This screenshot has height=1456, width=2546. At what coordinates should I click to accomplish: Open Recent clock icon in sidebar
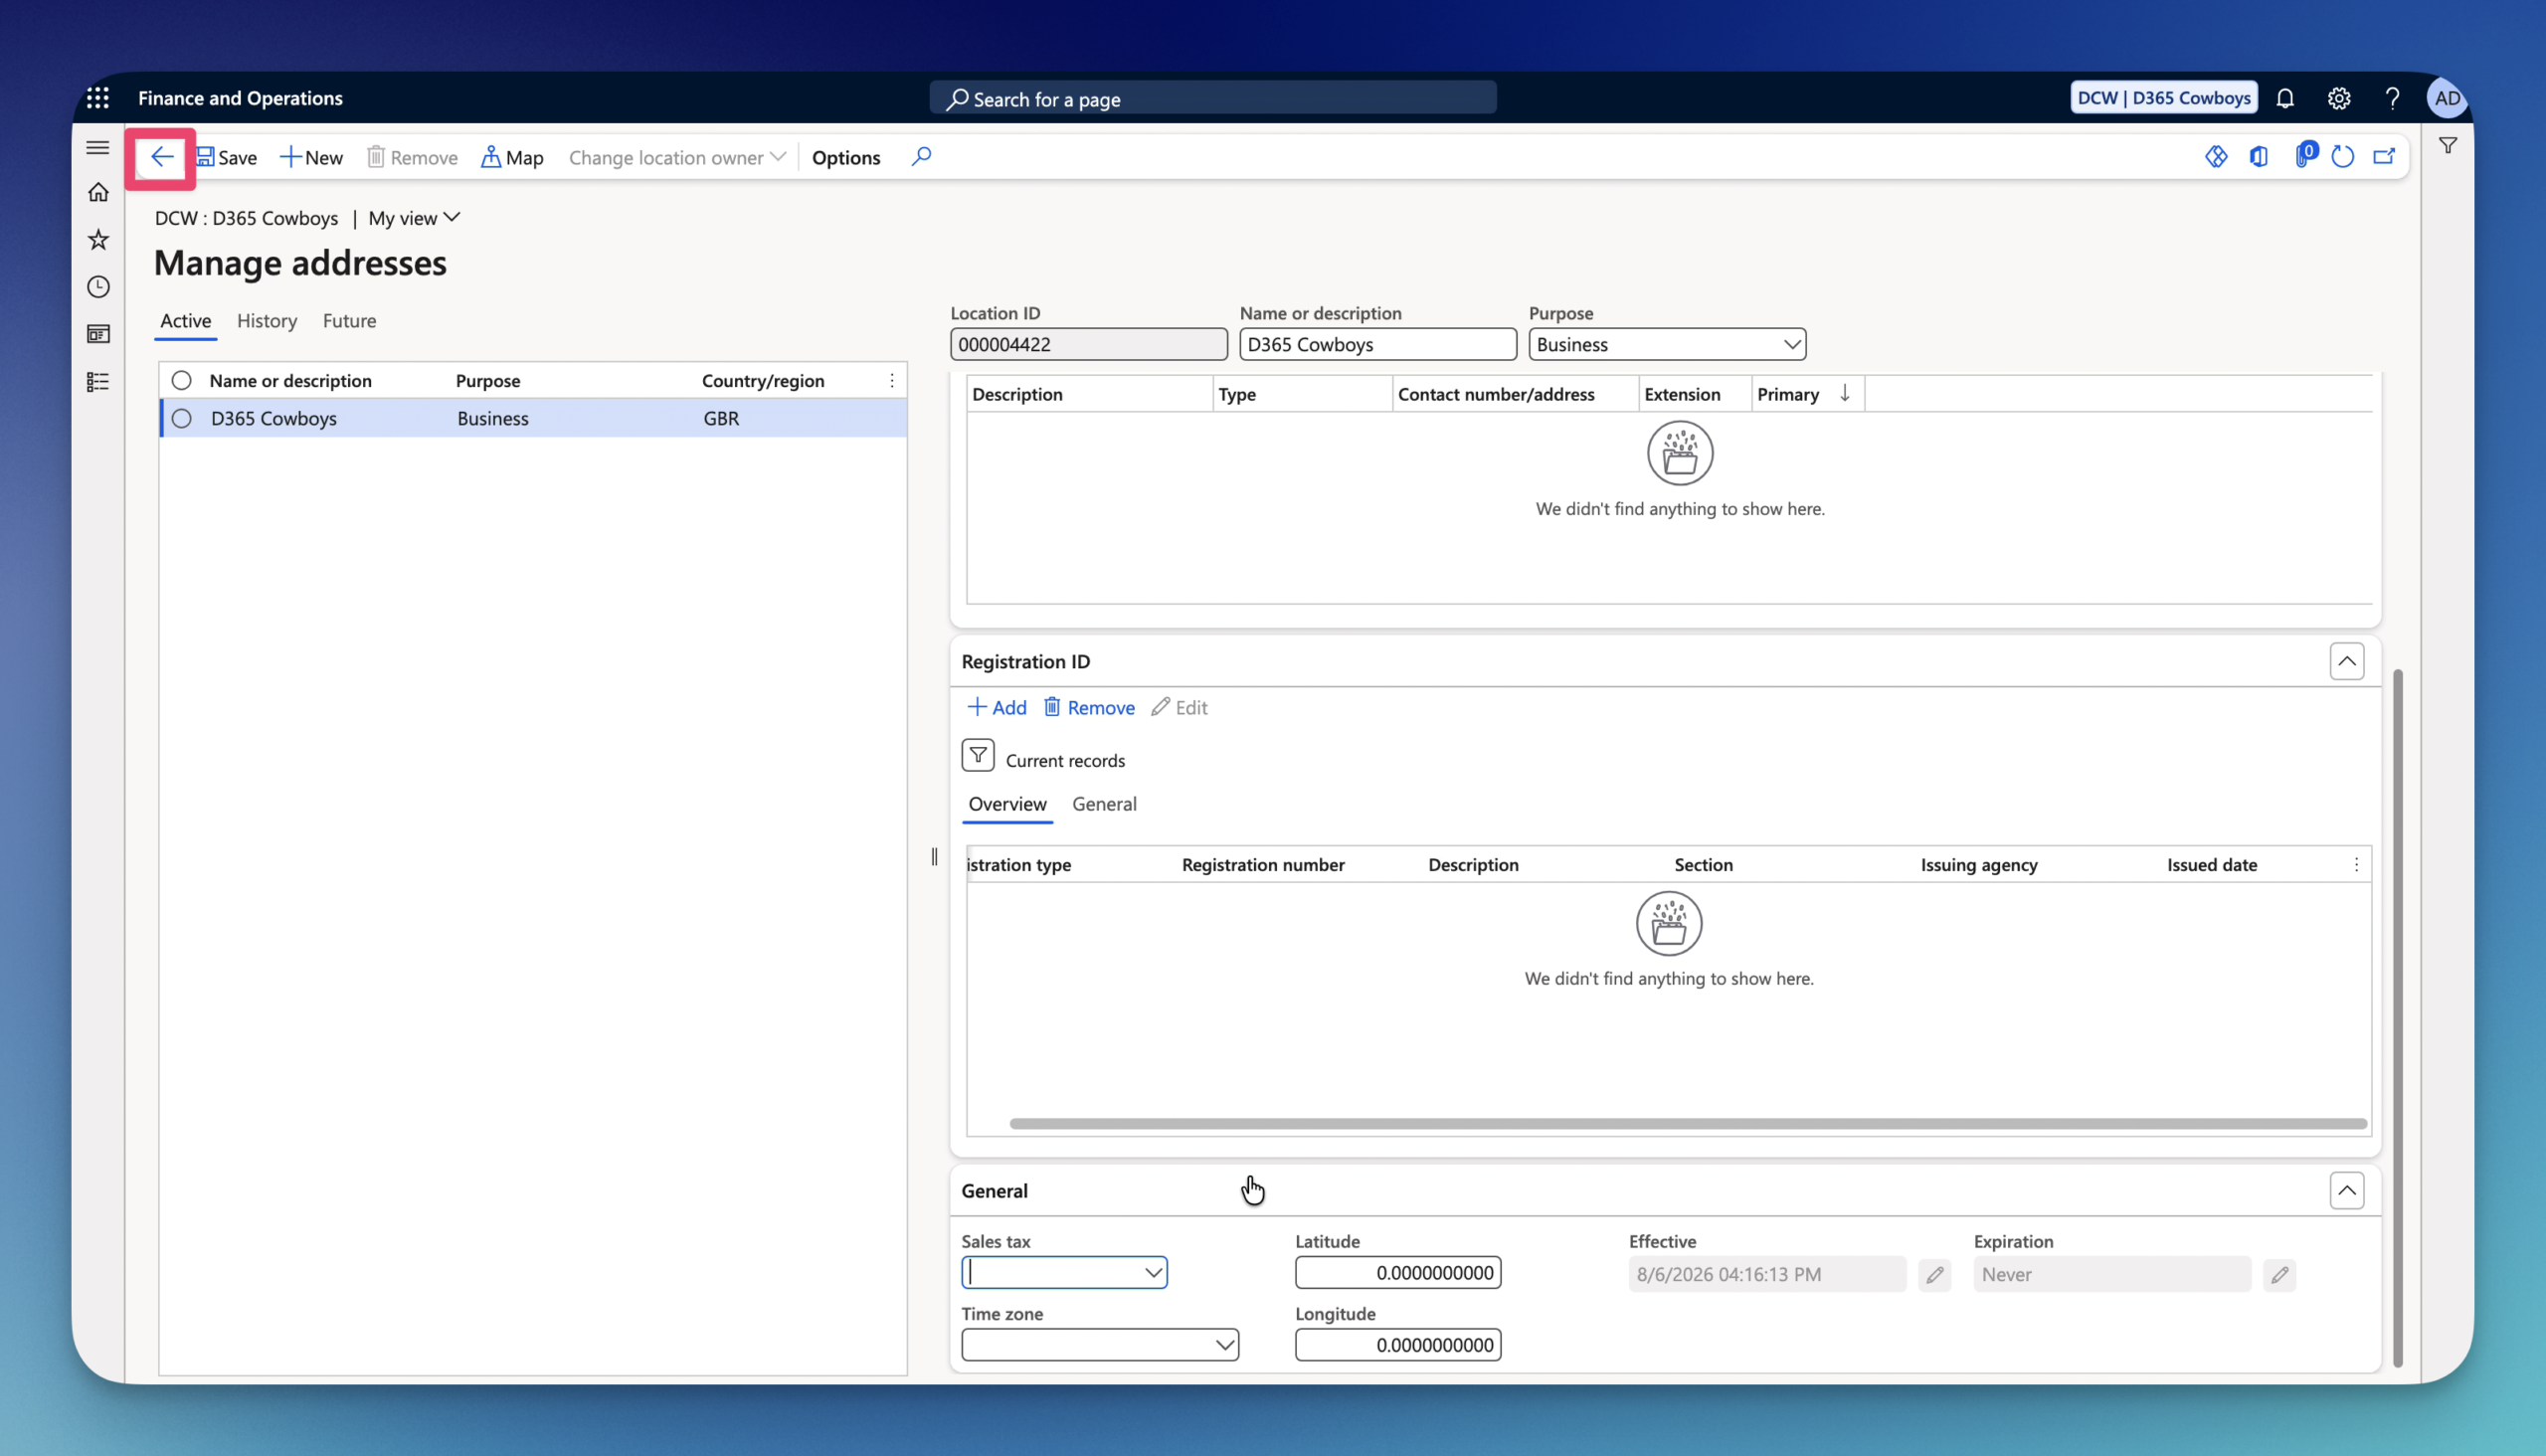(x=98, y=287)
